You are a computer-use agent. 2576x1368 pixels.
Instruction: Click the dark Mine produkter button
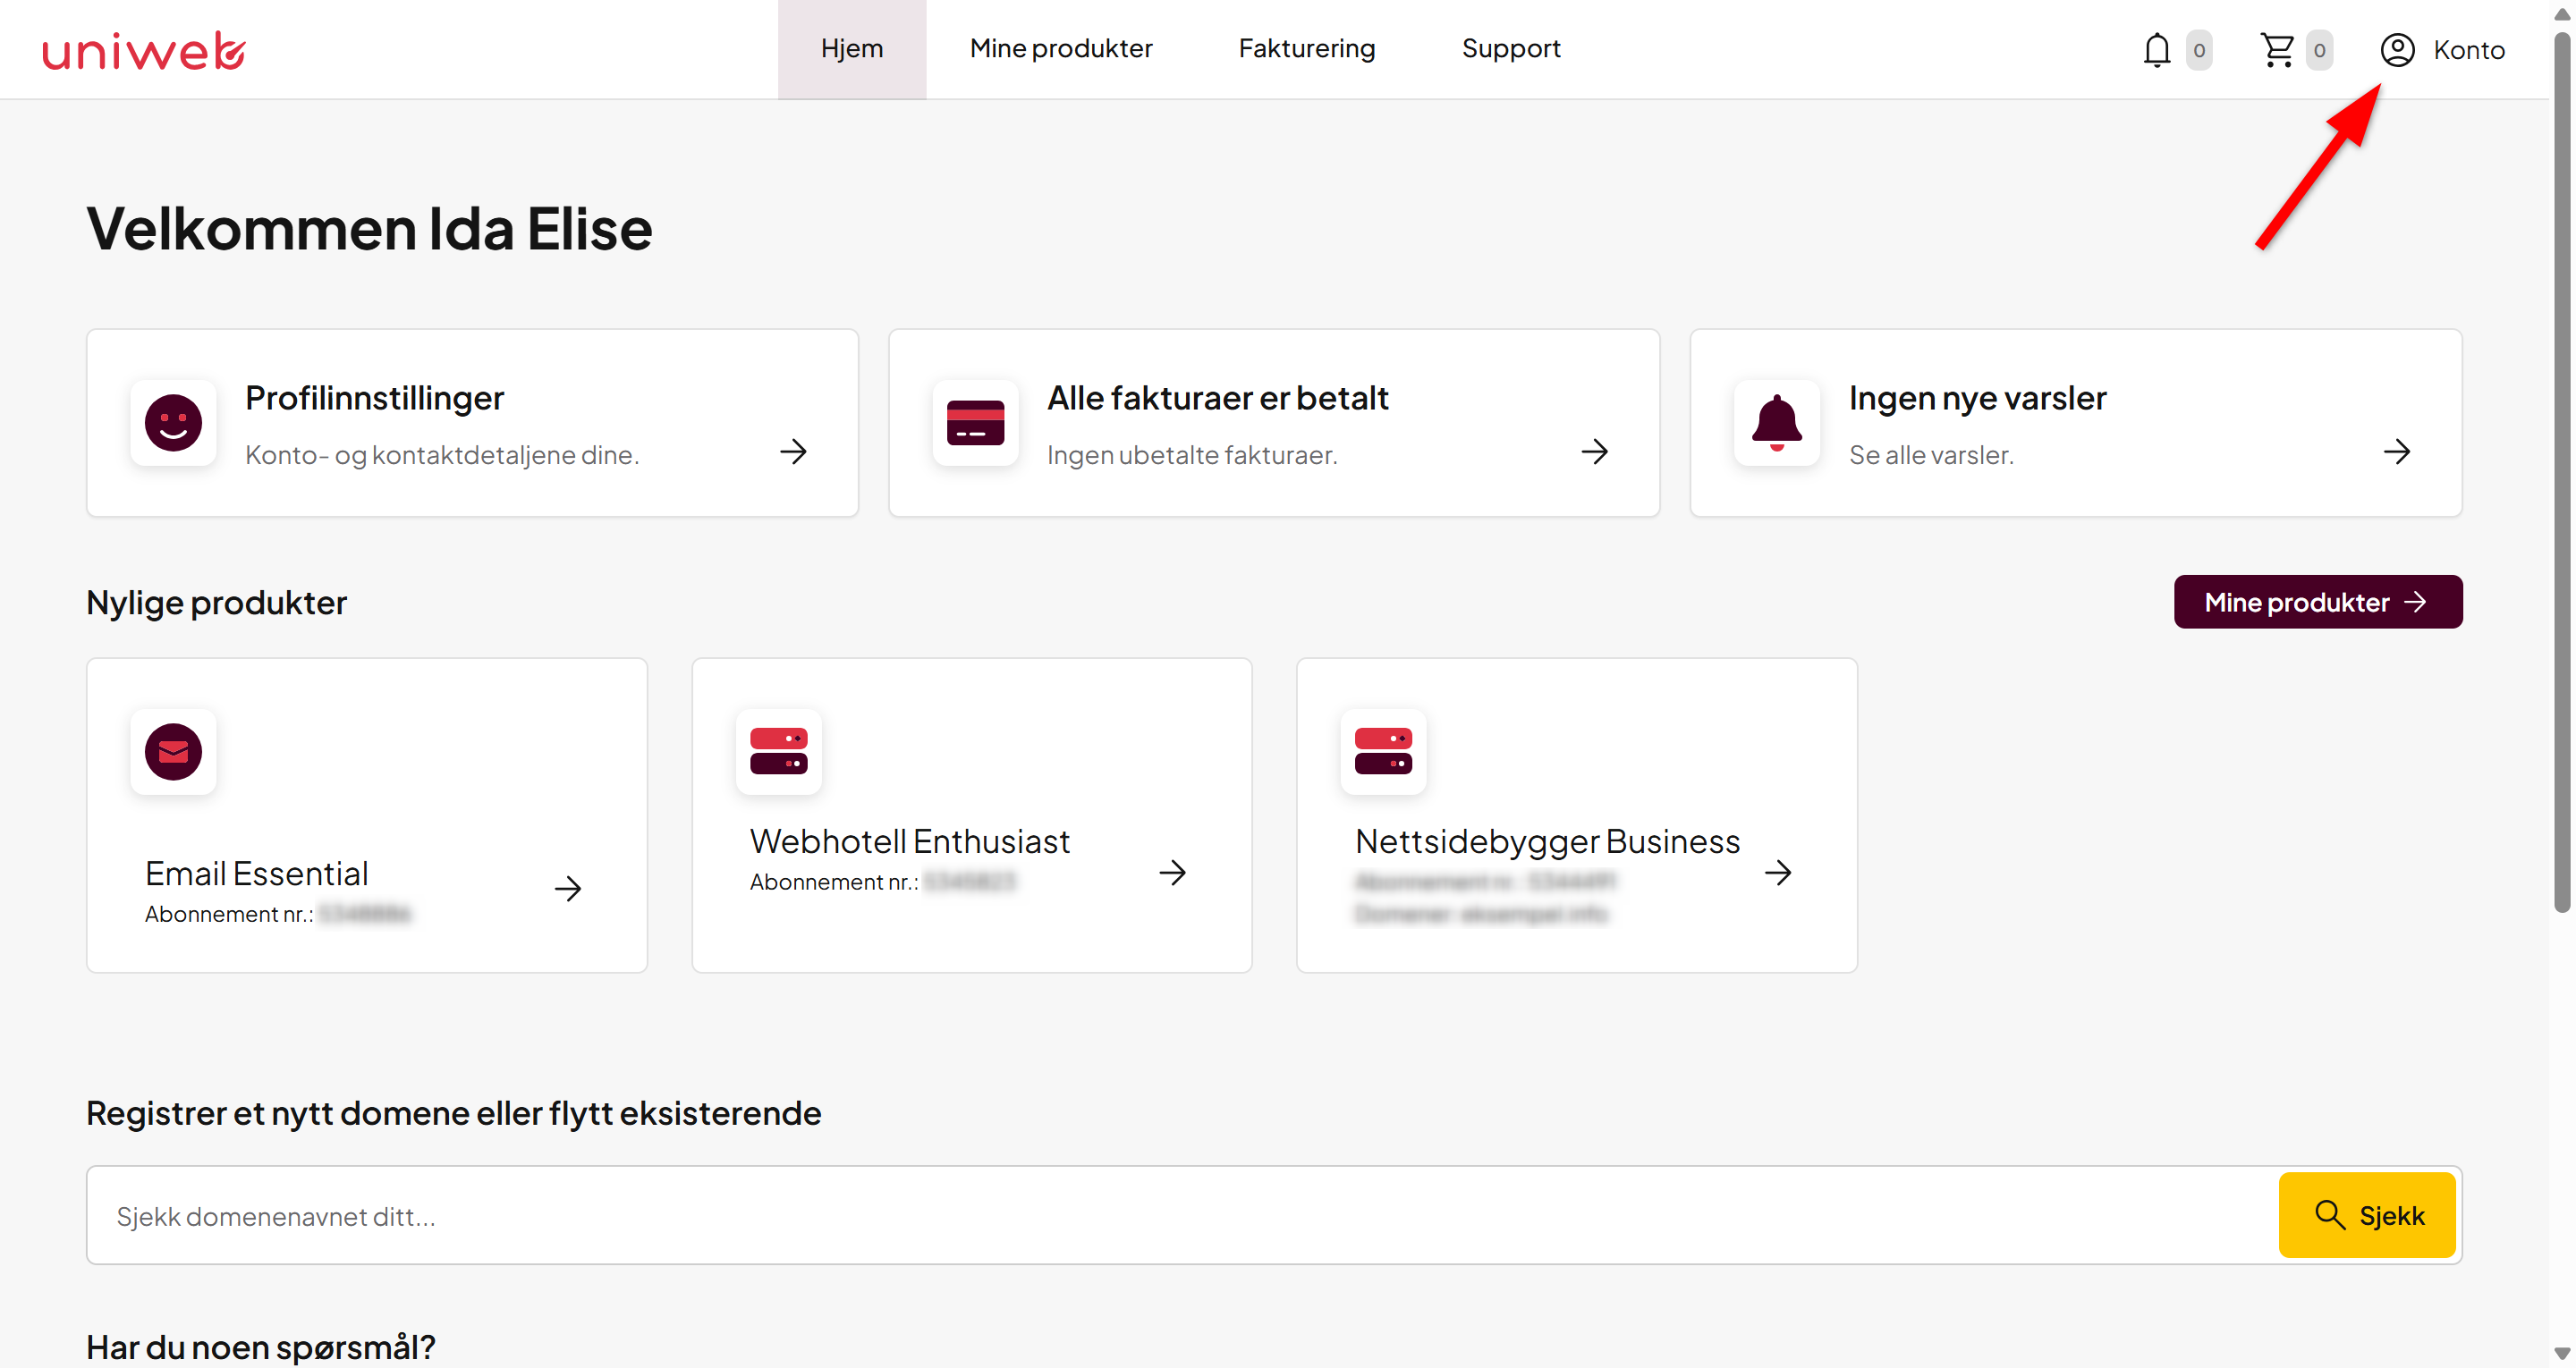pyautogui.click(x=2318, y=602)
